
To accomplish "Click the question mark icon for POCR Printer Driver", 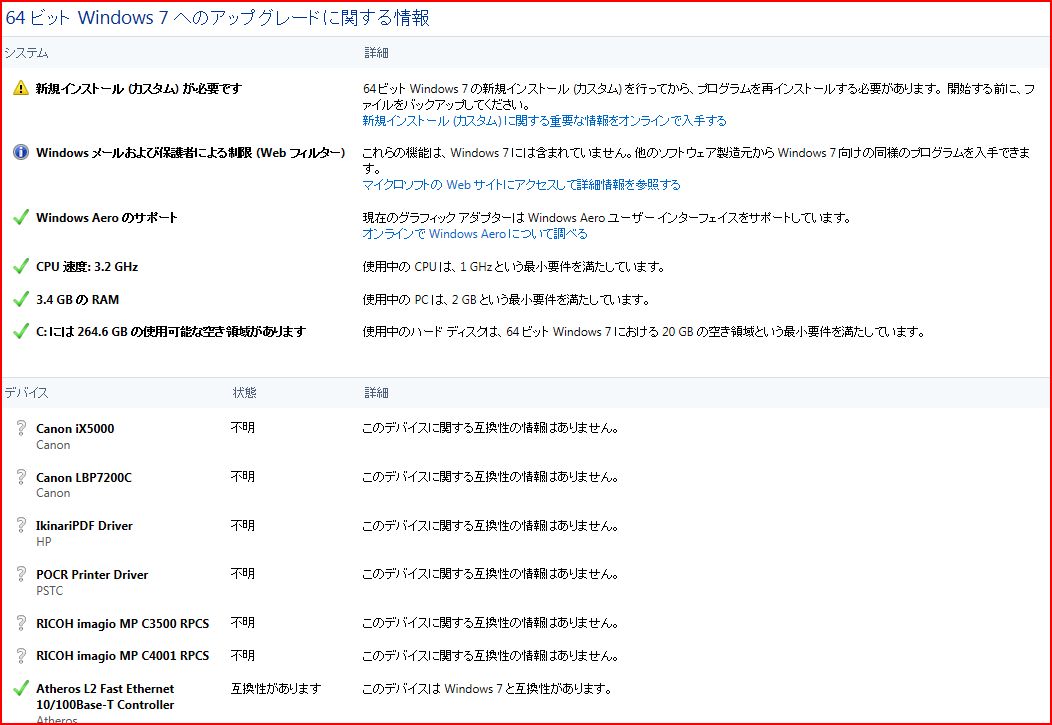I will coord(21,574).
